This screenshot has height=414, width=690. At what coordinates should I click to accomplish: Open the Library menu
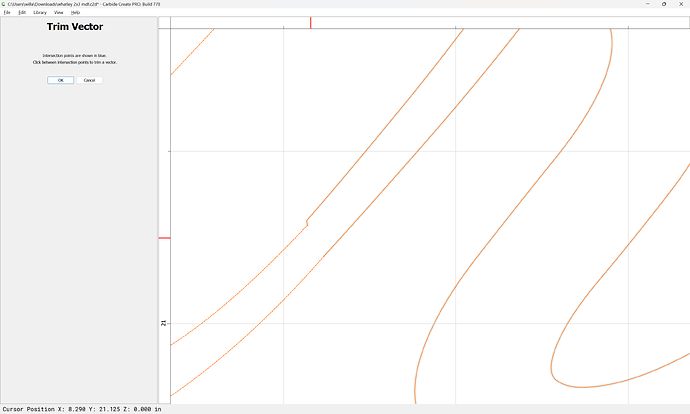40,12
